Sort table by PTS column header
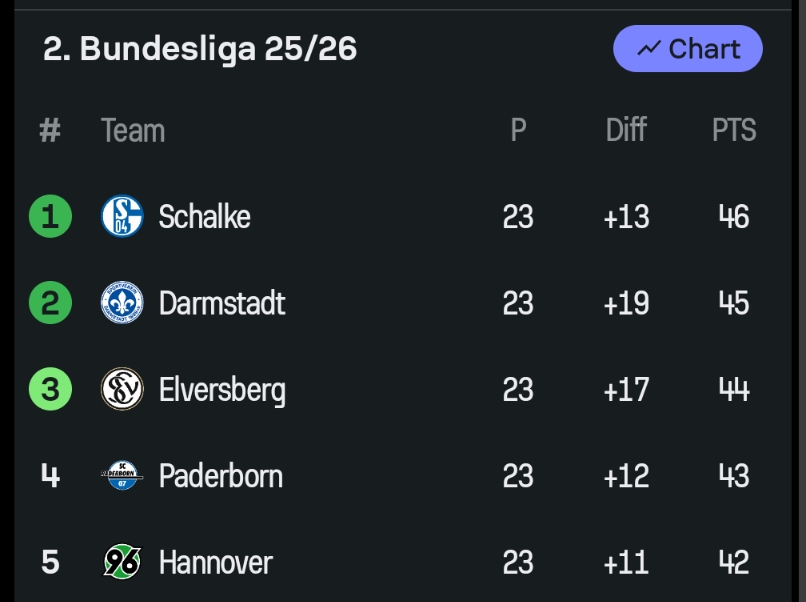 coord(734,130)
